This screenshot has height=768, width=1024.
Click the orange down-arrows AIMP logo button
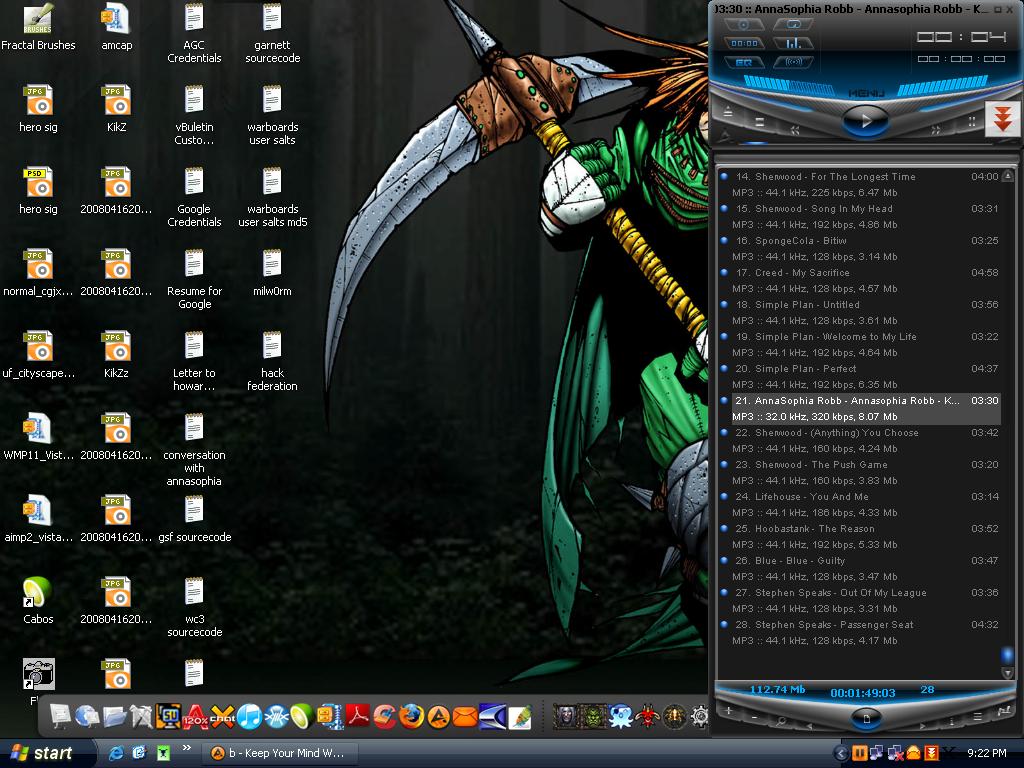pos(1002,118)
